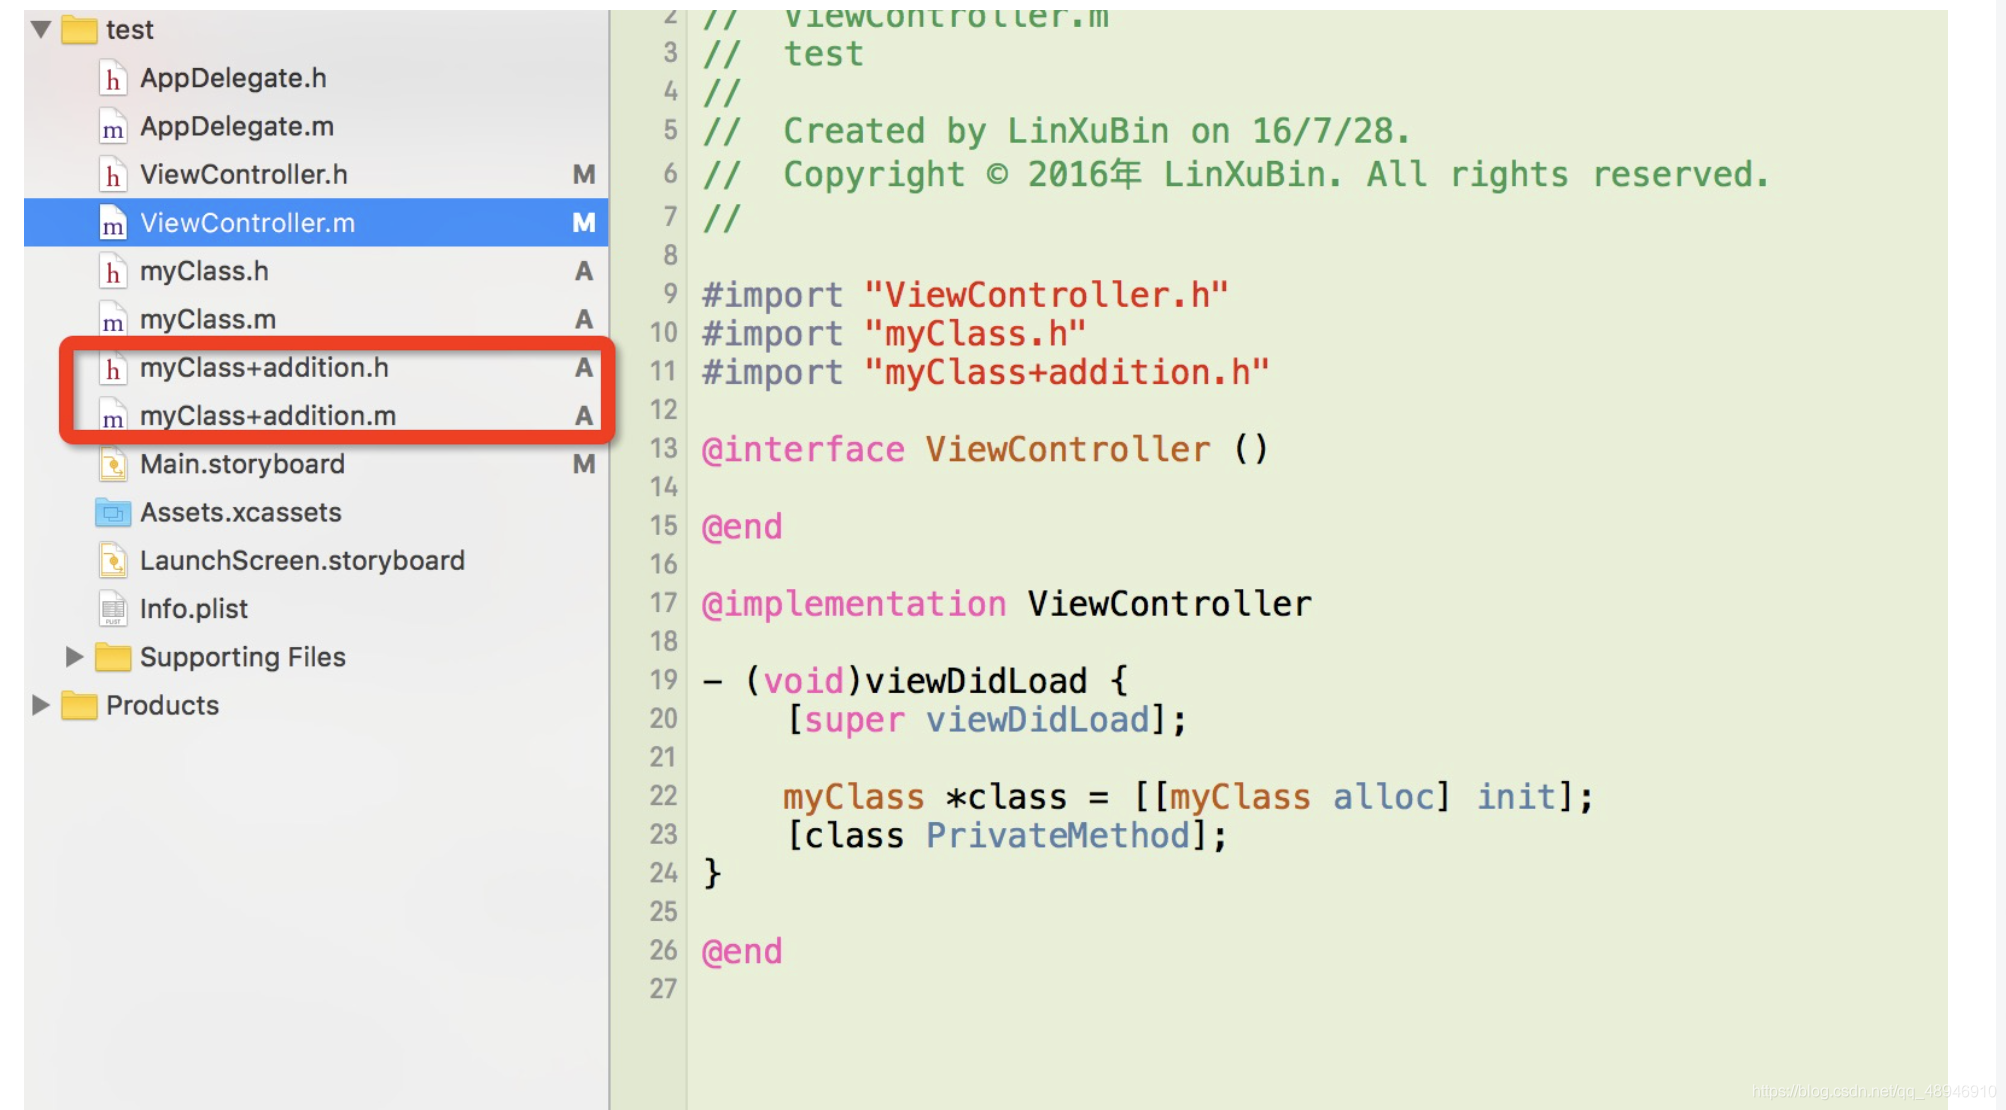Image resolution: width=2006 pixels, height=1110 pixels.
Task: Click the final @end on line 26
Action: [x=742, y=952]
